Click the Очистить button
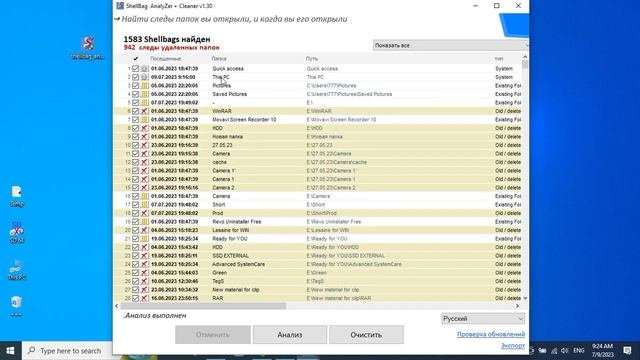Viewport: 640px width, 360px height. coord(366,335)
